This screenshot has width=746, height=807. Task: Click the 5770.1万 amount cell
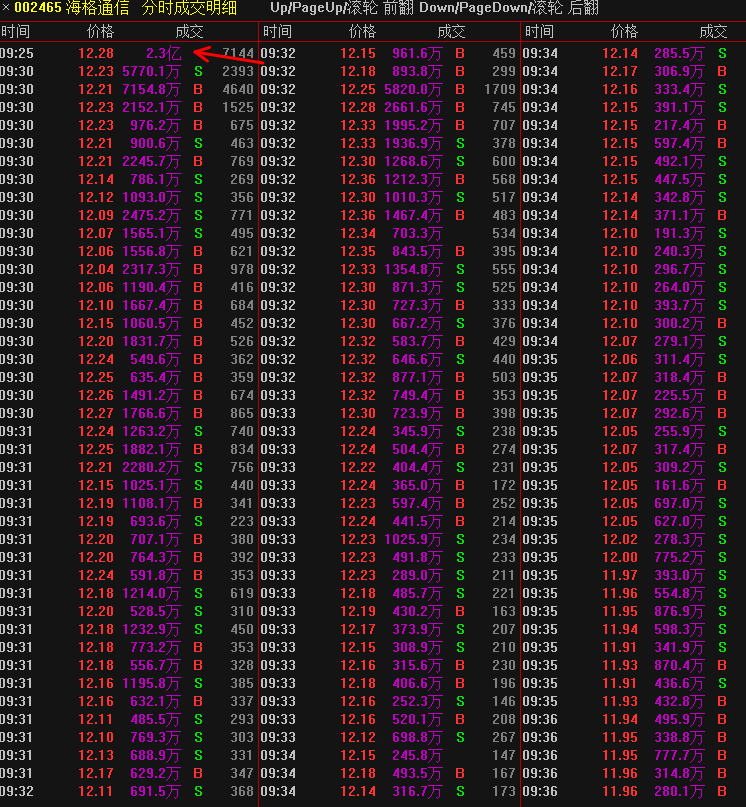click(151, 72)
